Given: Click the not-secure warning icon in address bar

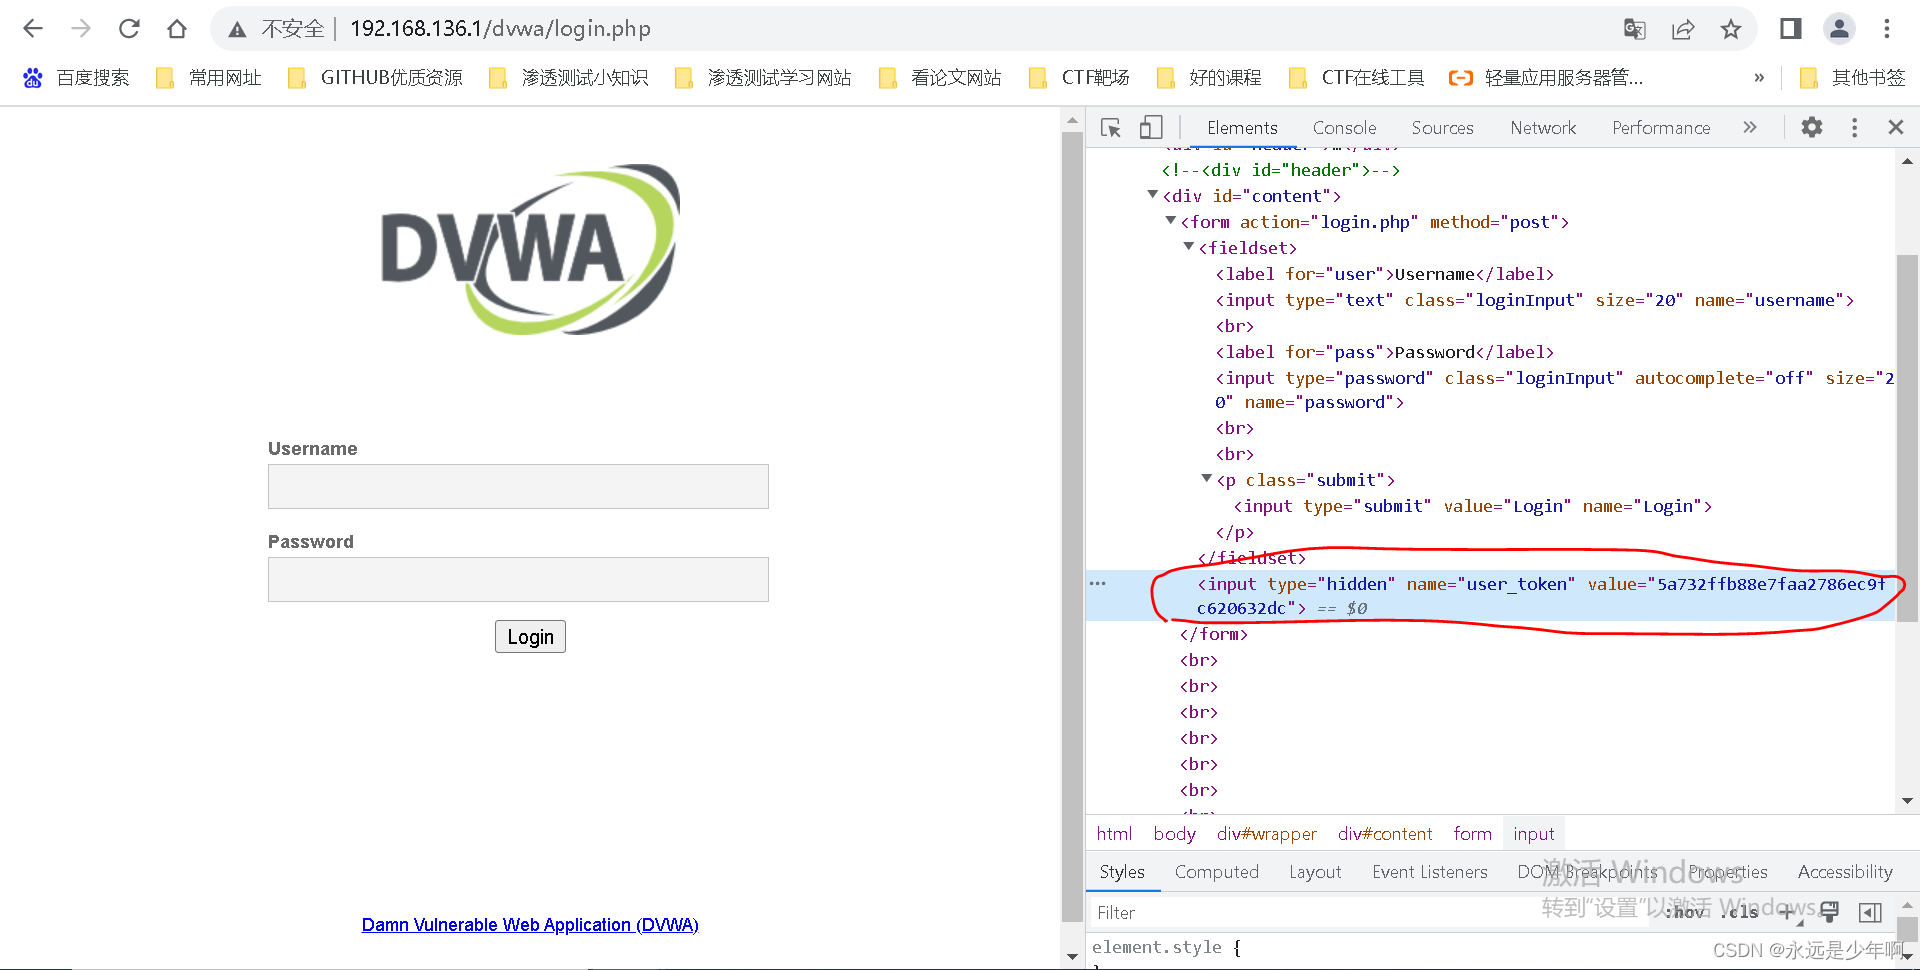Looking at the screenshot, I should pyautogui.click(x=237, y=30).
